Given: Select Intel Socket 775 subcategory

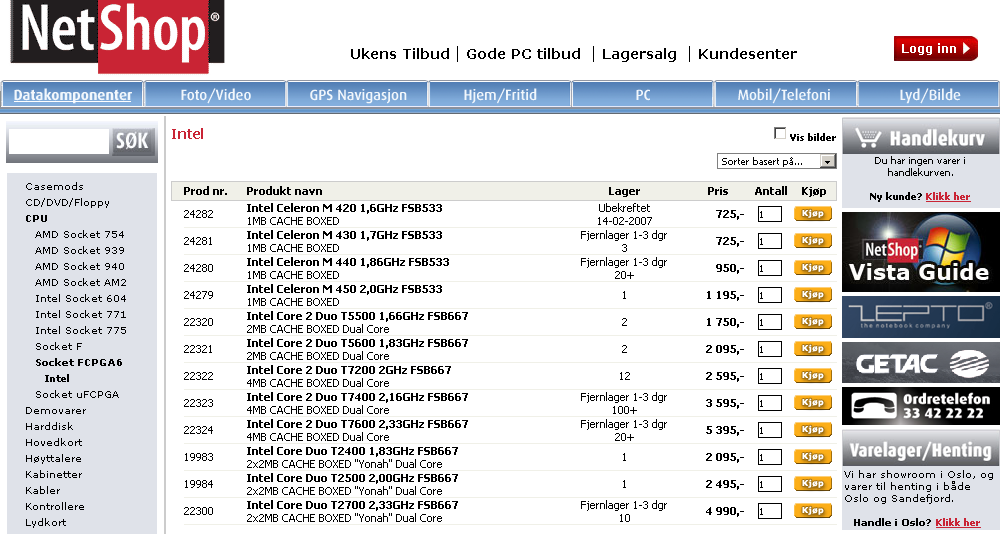Looking at the screenshot, I should coord(81,330).
